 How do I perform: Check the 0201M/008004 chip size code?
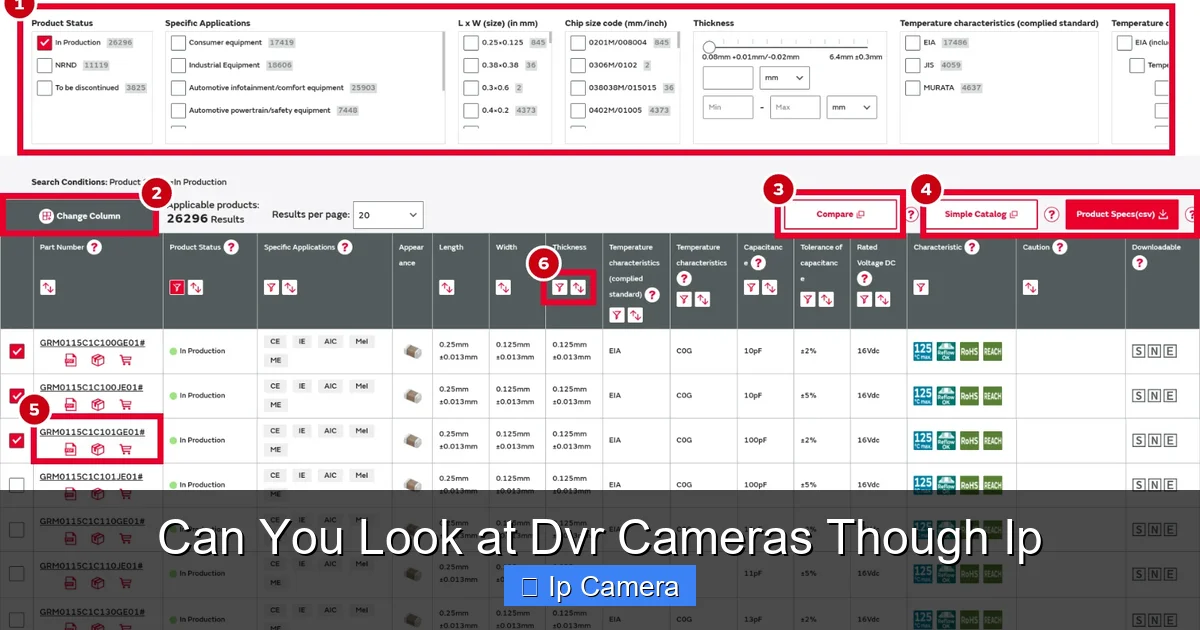578,43
